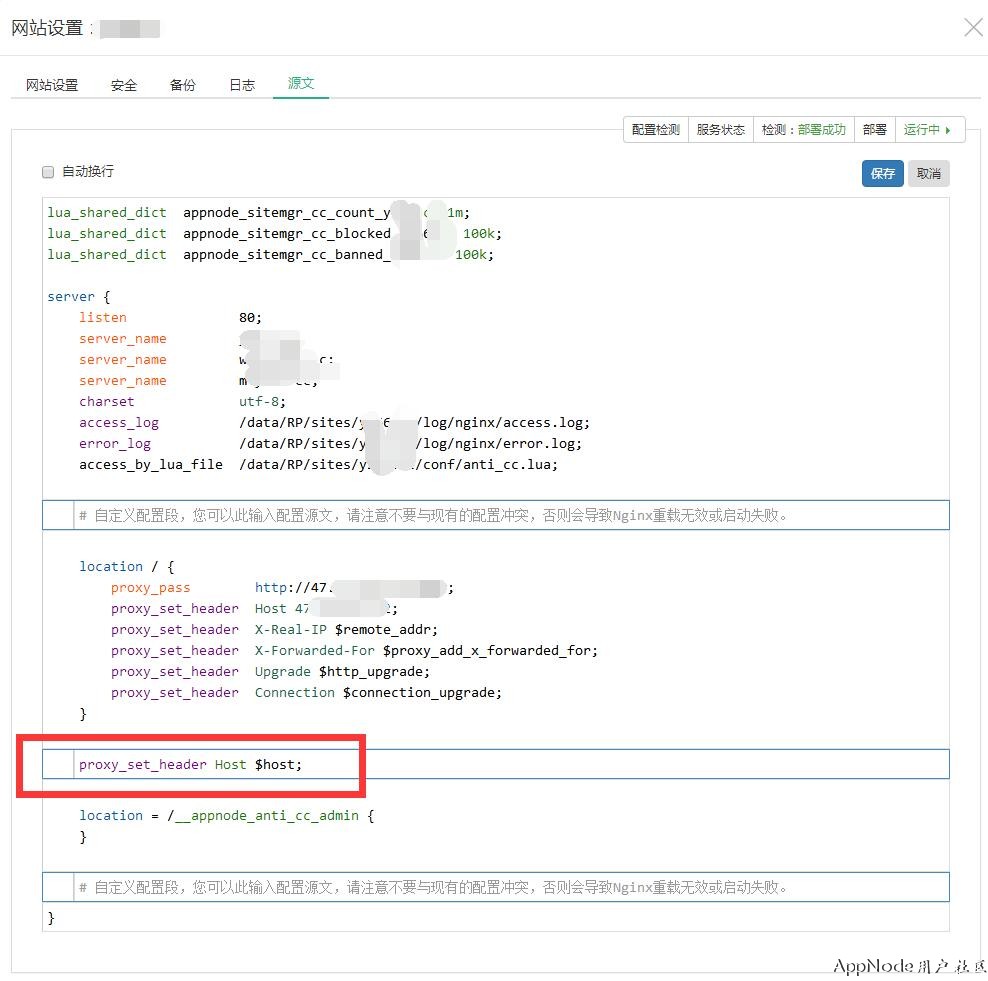Image resolution: width=988 pixels, height=981 pixels.
Task: Select the 源文 tab
Action: [301, 83]
